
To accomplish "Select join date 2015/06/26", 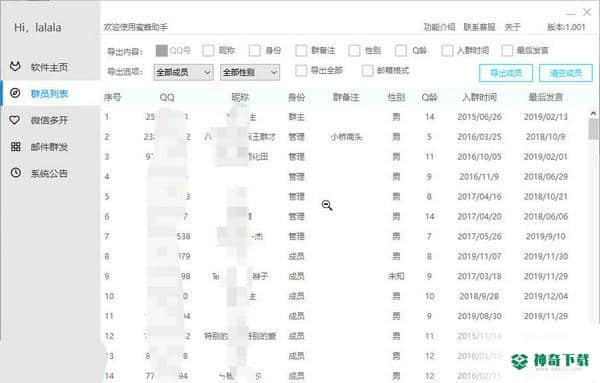I will click(479, 117).
